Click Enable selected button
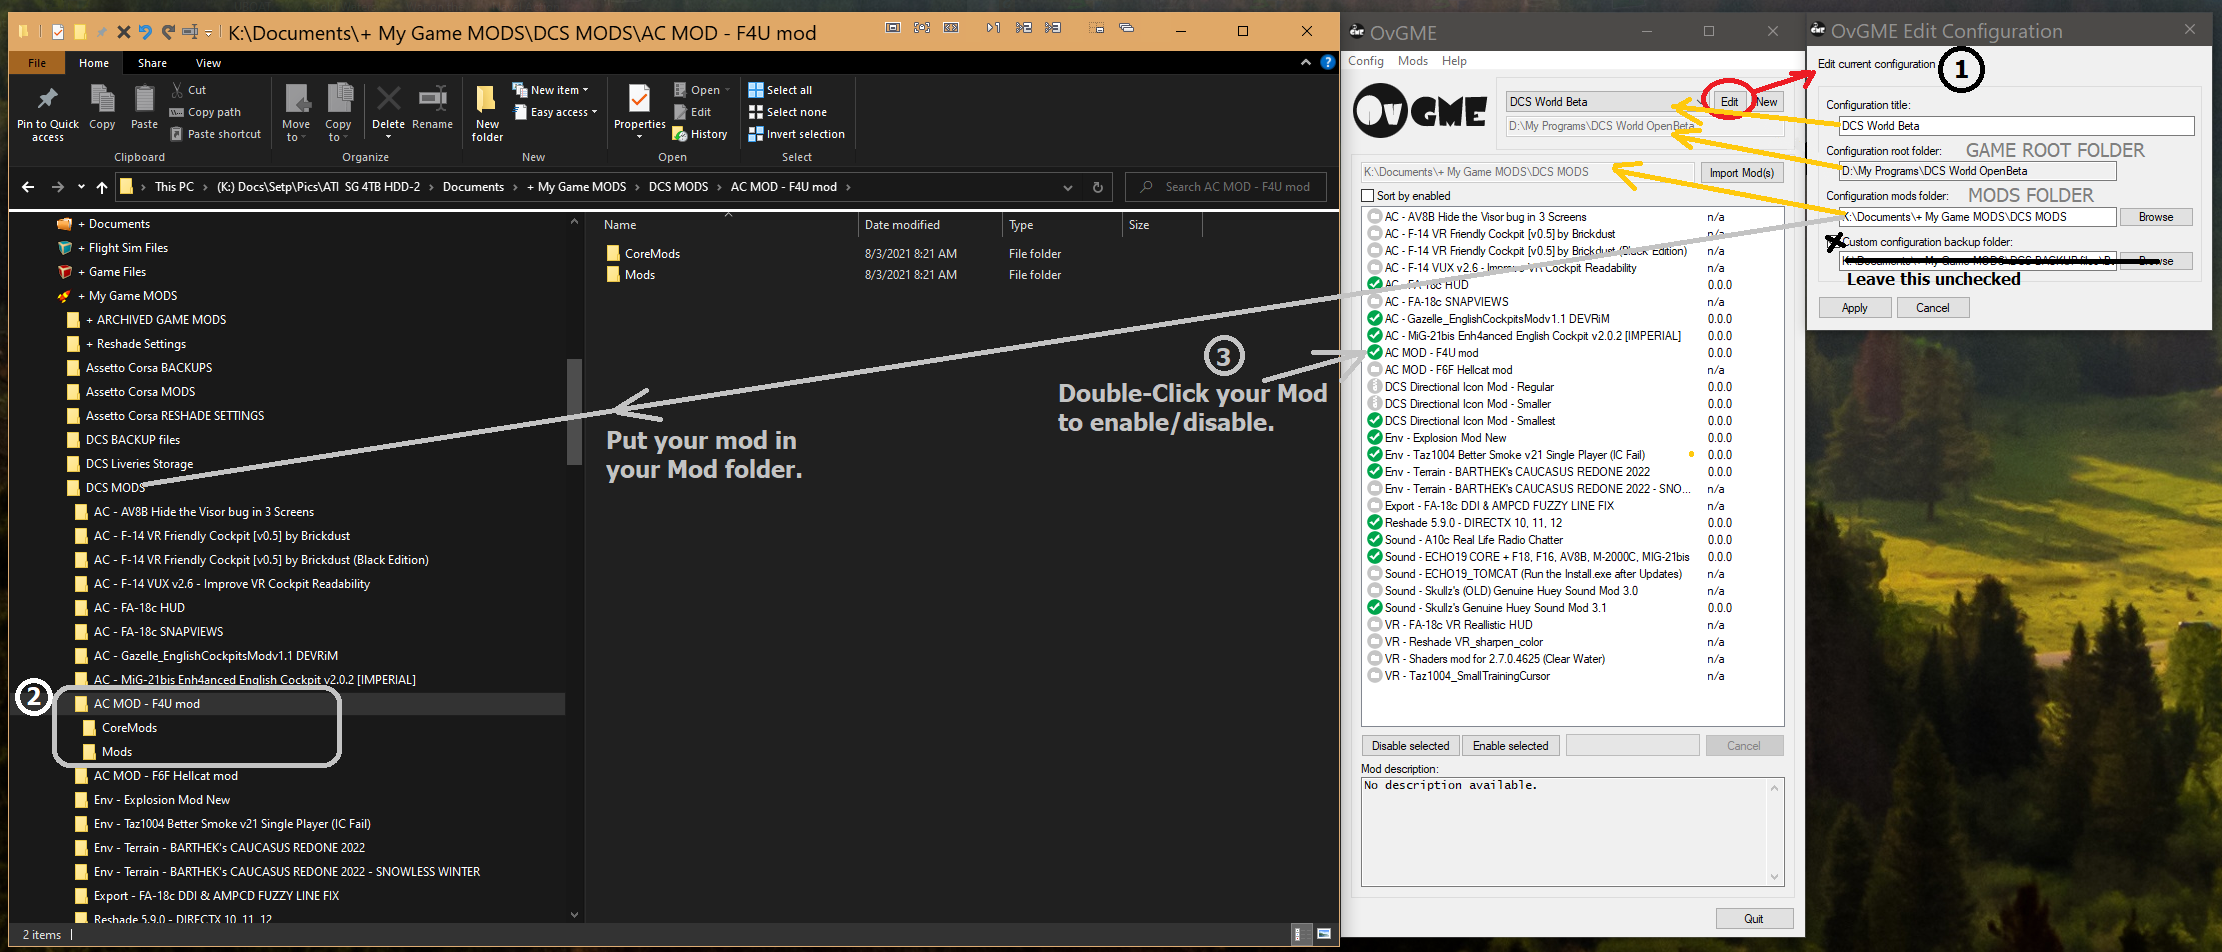 [x=1510, y=746]
